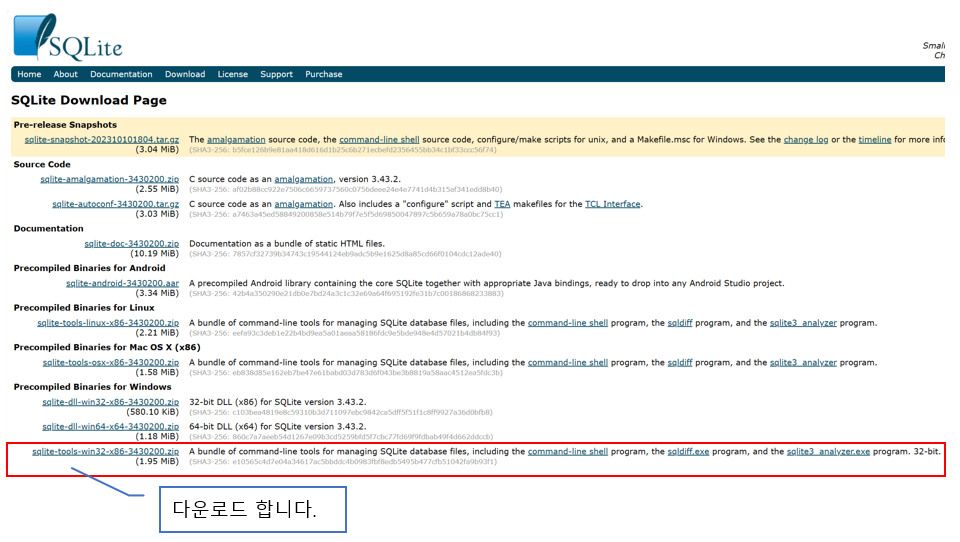Download sqlite-android-3430200.aar
This screenshot has height=542, width=960.
click(x=122, y=284)
